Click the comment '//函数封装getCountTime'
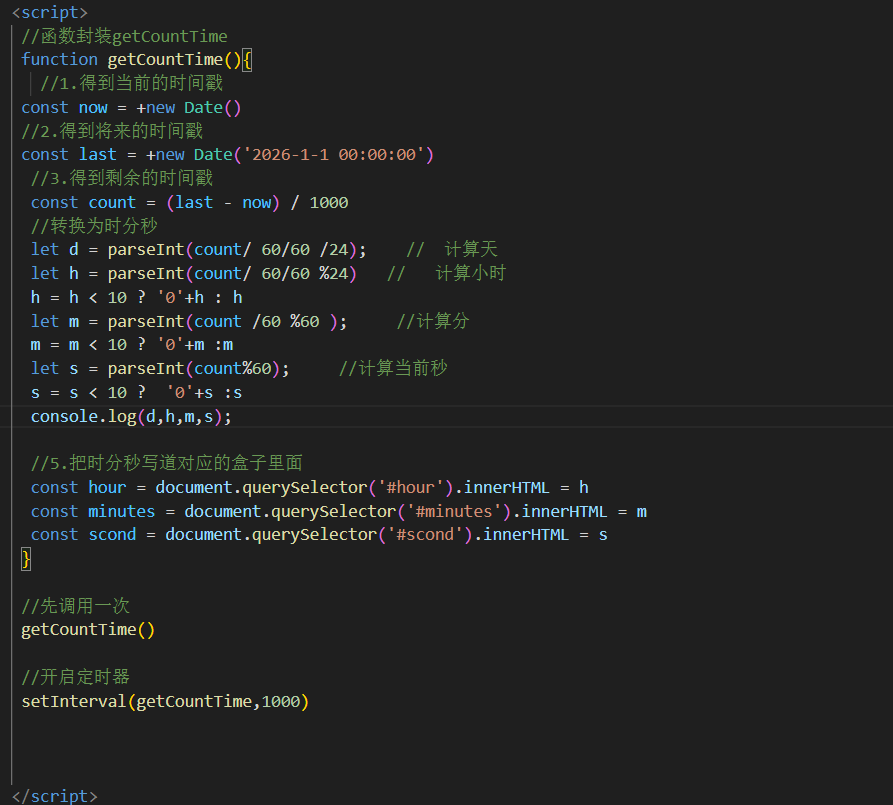The height and width of the screenshot is (805, 893). coord(124,36)
